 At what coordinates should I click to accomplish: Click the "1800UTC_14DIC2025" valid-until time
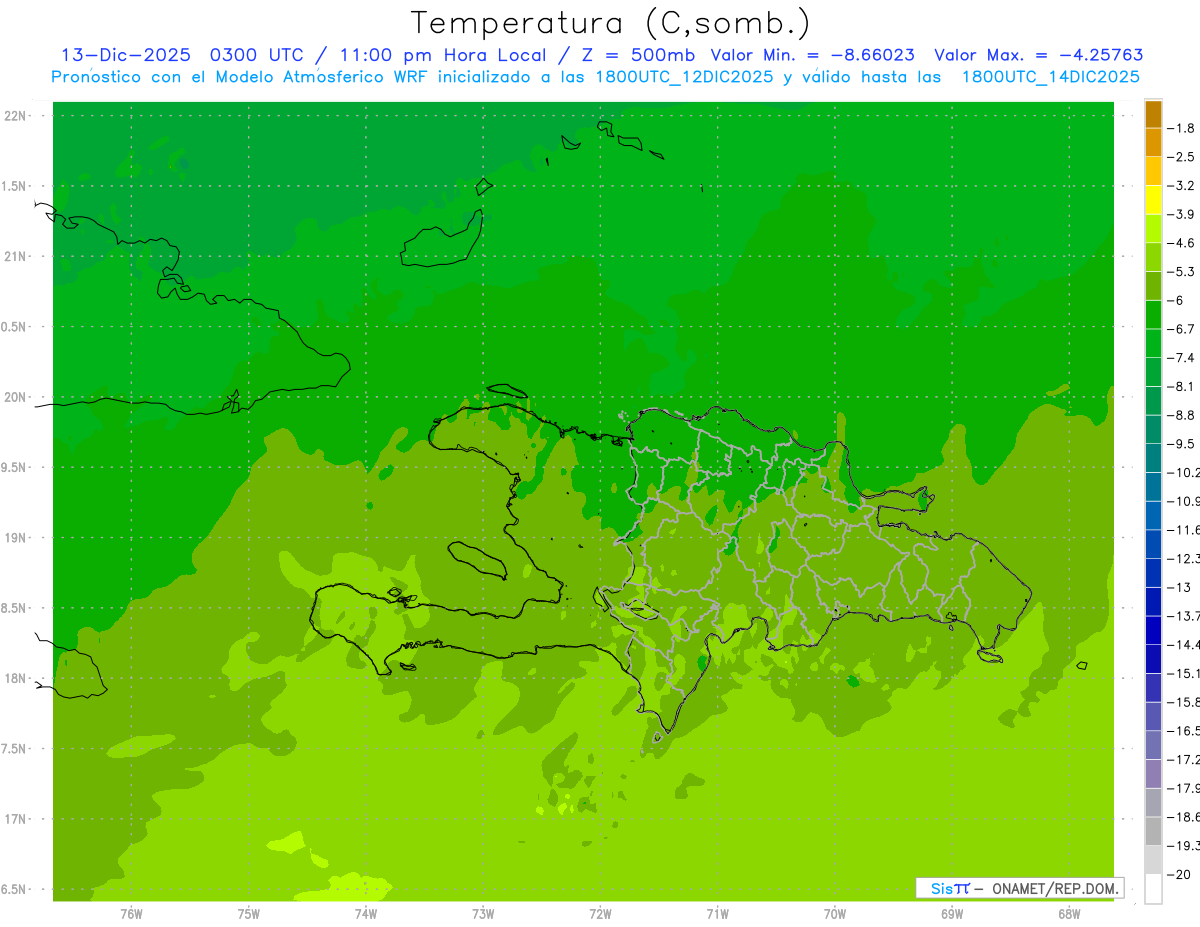[x=1050, y=77]
